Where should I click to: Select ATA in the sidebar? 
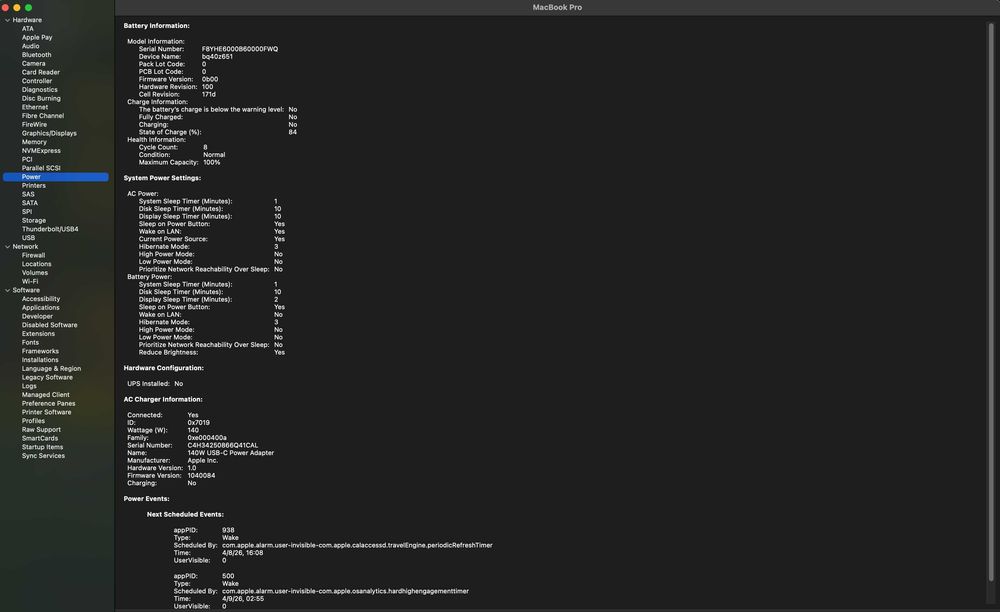[x=27, y=29]
